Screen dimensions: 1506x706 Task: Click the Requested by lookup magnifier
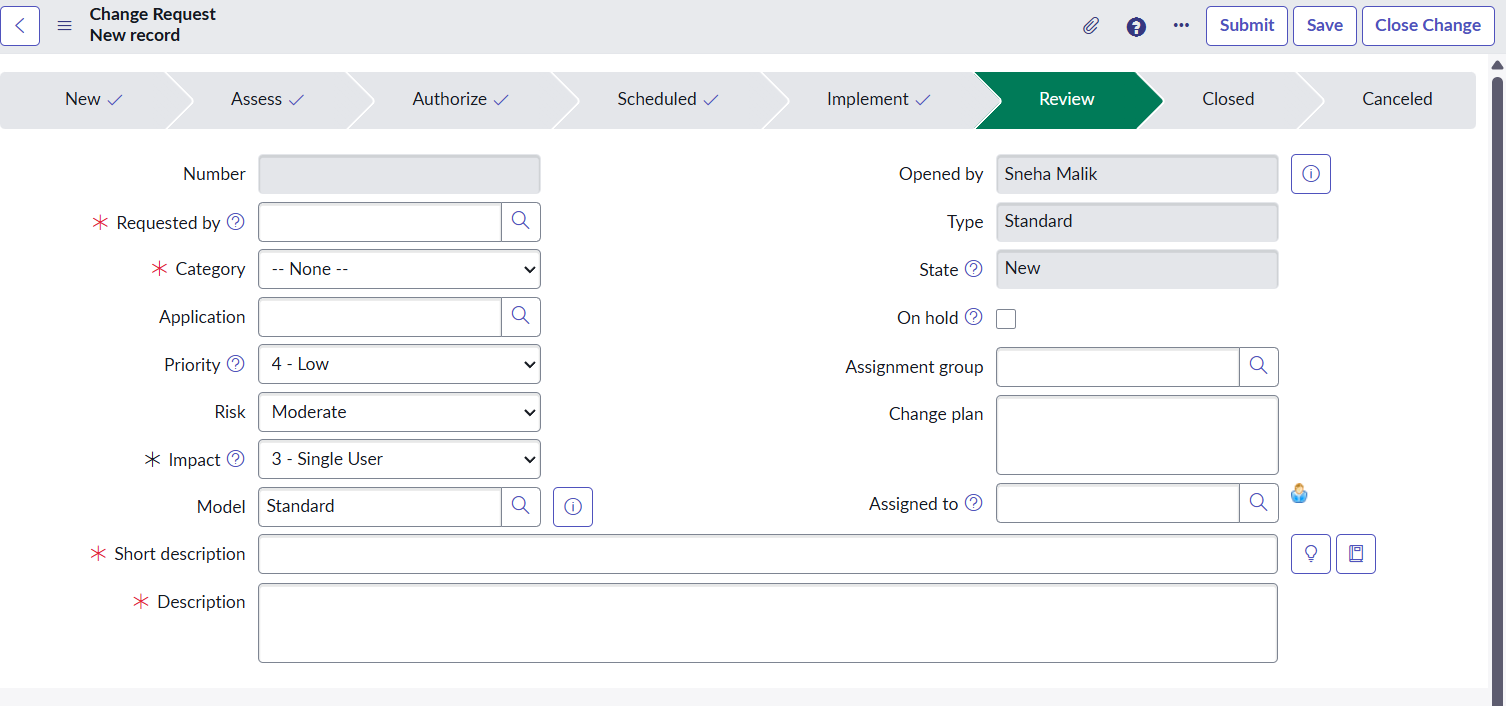click(x=520, y=222)
